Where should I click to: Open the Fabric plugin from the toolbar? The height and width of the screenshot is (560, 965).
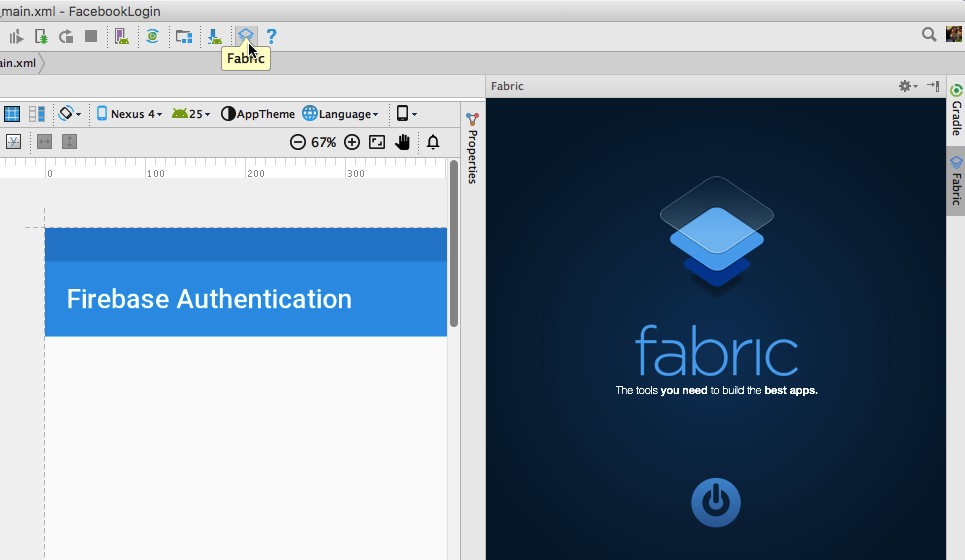point(245,36)
